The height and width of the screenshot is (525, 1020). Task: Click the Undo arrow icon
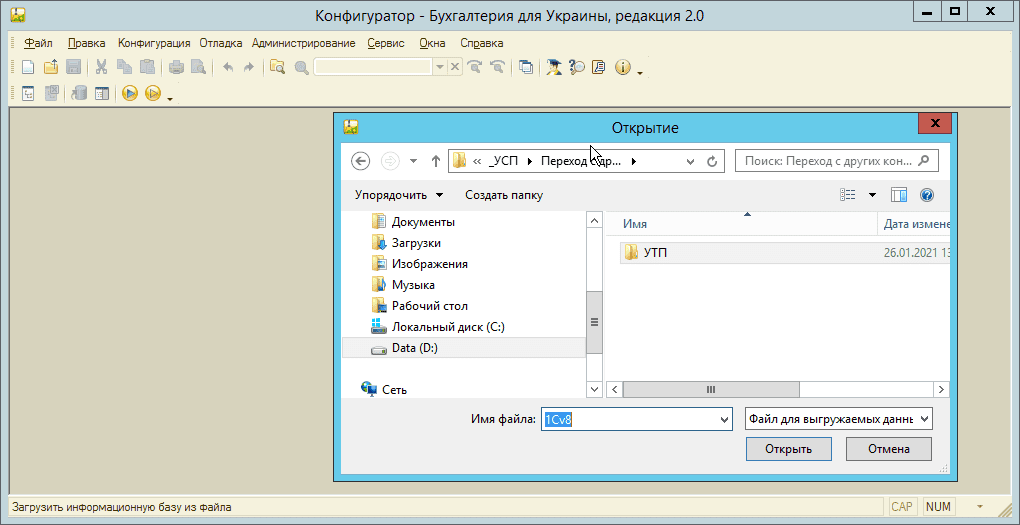(228, 67)
